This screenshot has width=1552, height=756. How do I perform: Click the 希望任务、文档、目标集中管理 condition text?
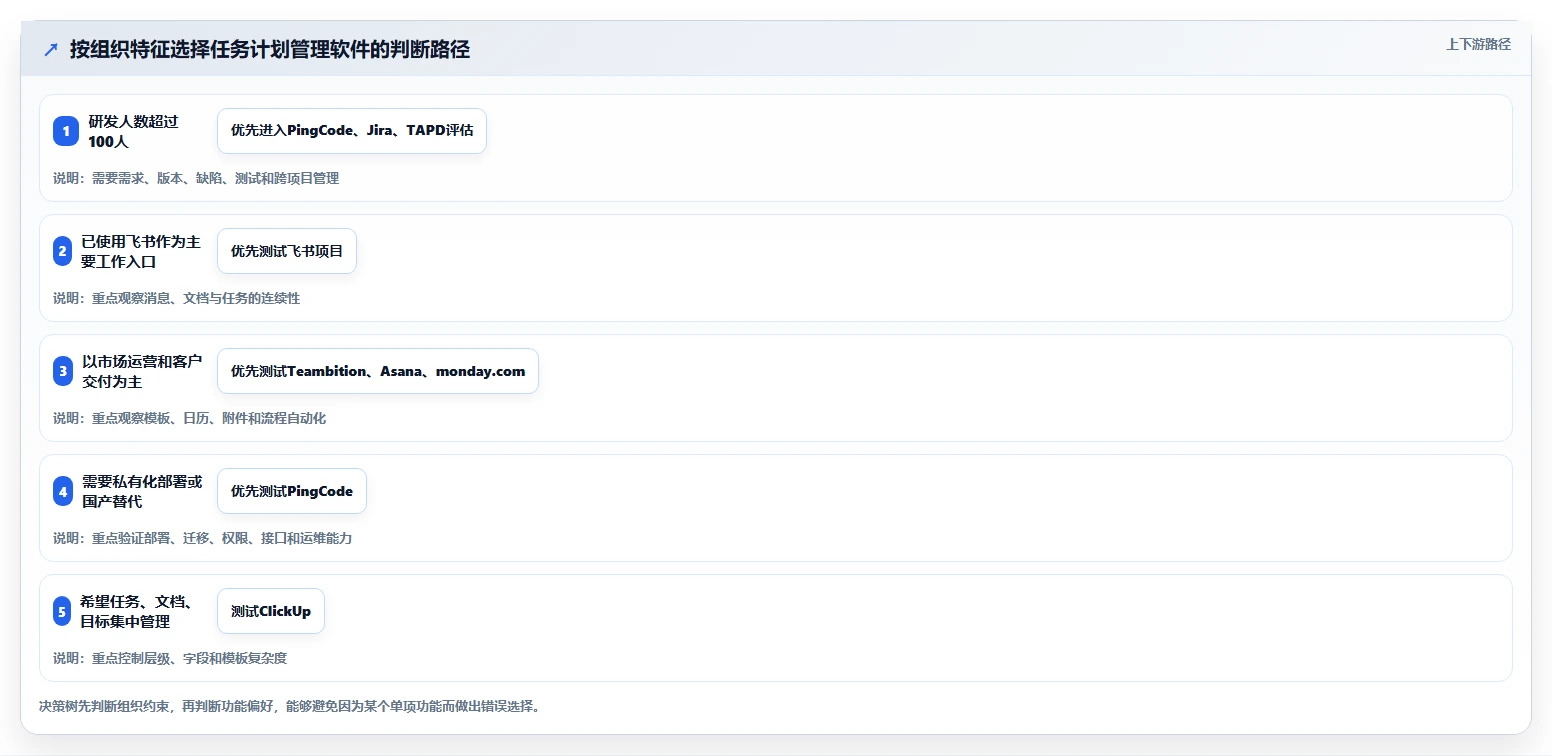pos(136,611)
